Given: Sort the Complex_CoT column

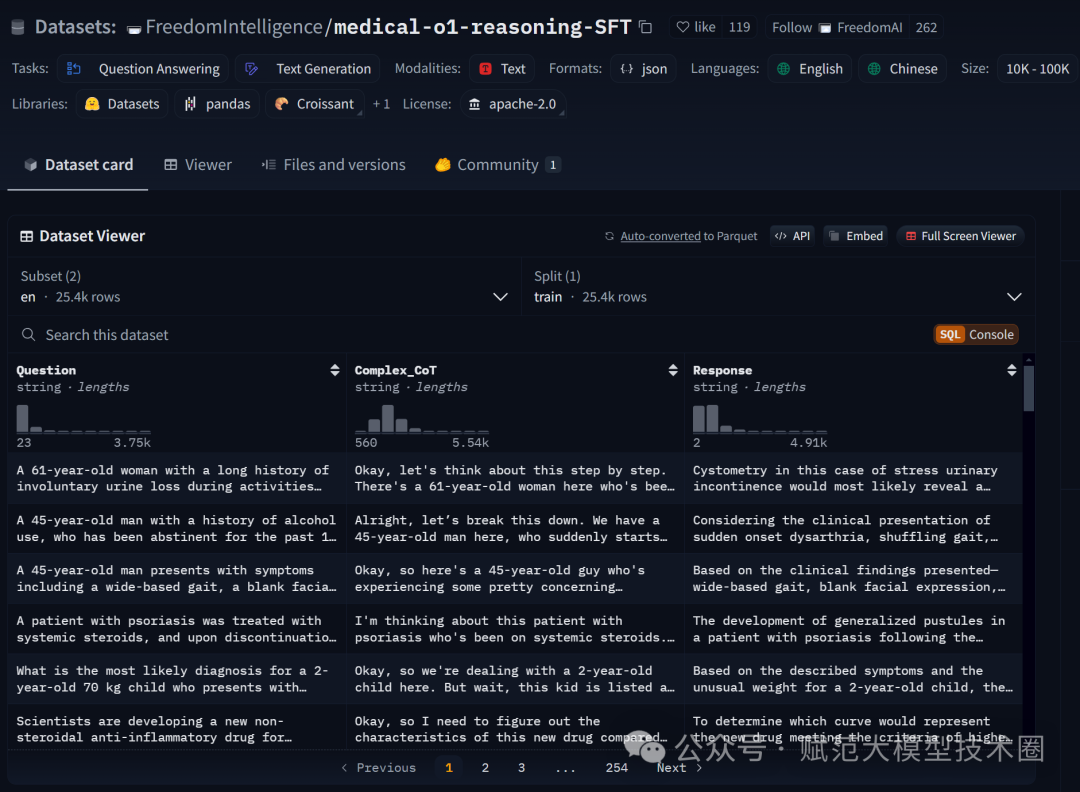Looking at the screenshot, I should coord(673,370).
